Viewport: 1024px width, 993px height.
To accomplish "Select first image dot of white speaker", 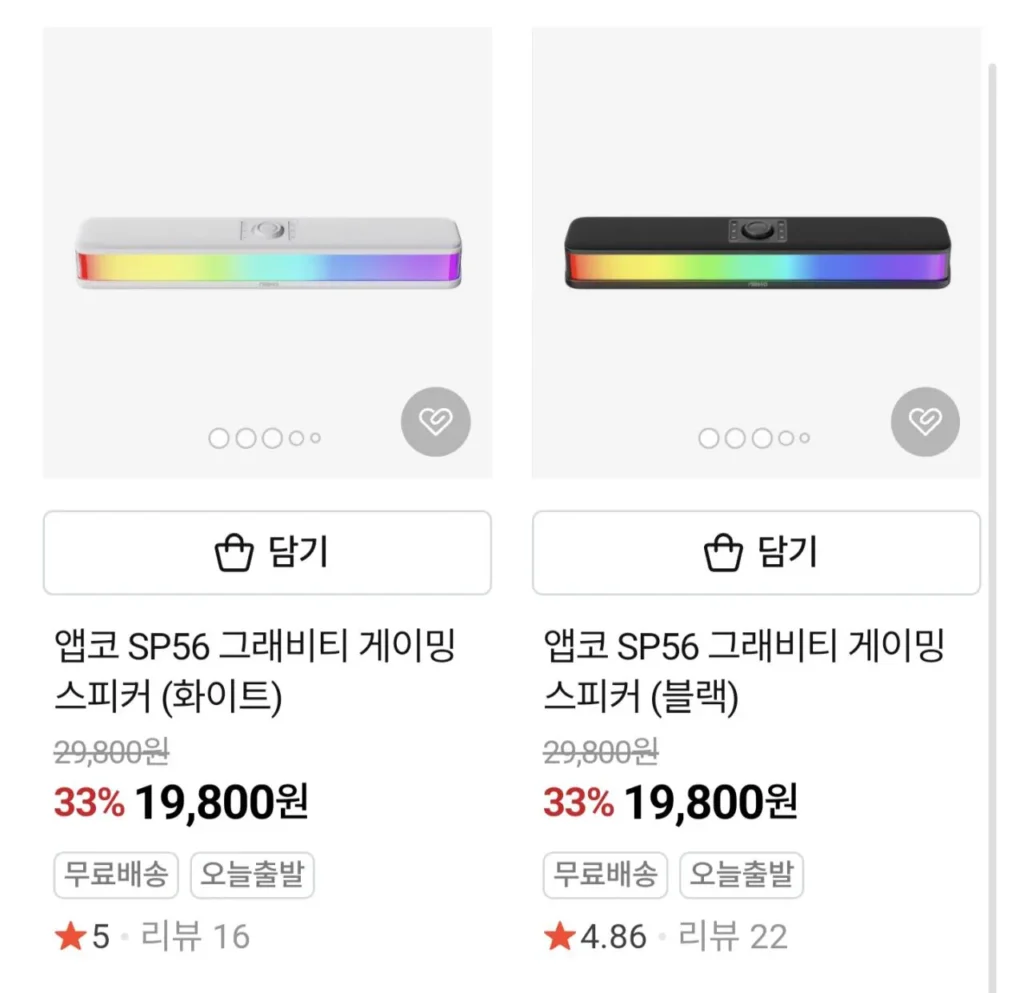I will click(218, 438).
